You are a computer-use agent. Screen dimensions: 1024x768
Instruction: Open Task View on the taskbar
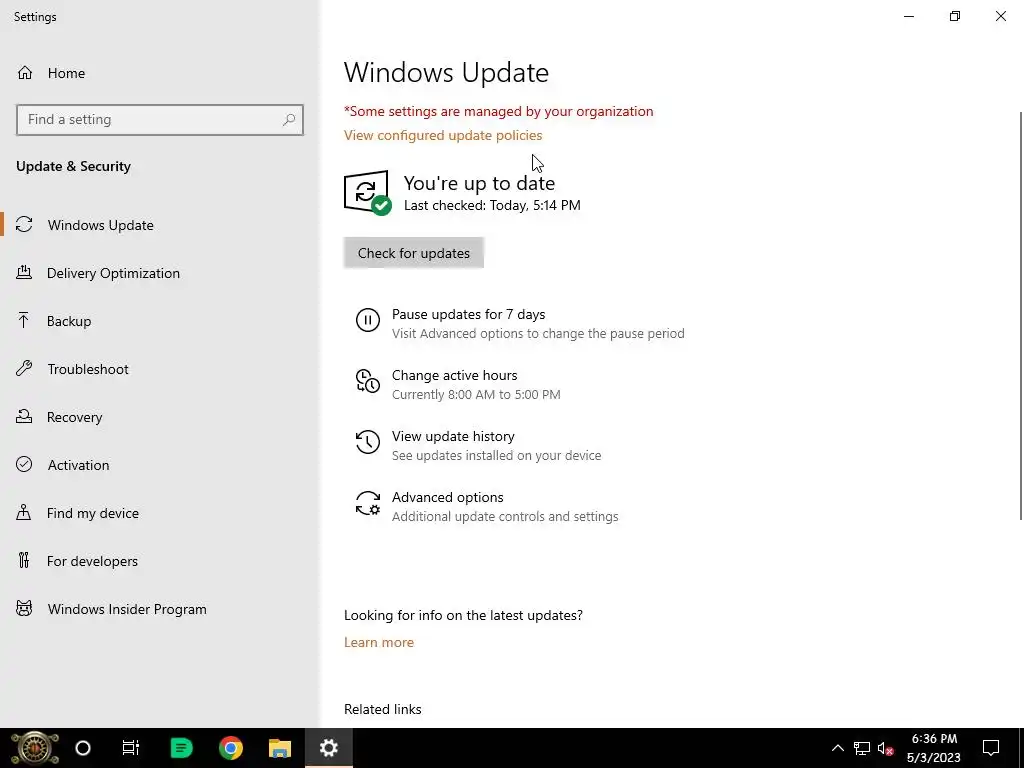131,748
